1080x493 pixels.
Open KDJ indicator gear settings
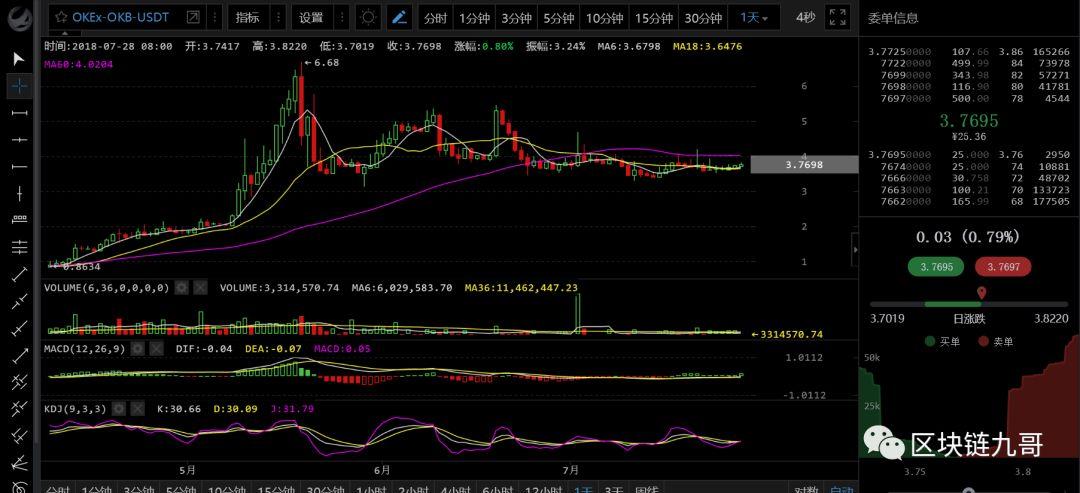[118, 409]
